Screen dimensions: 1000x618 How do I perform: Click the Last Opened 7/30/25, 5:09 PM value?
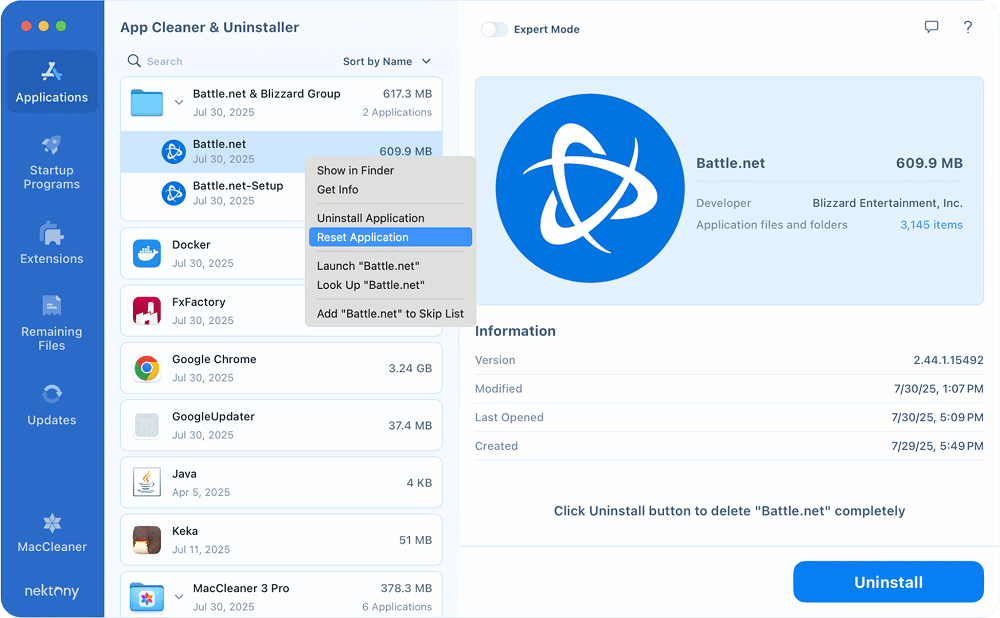point(937,417)
